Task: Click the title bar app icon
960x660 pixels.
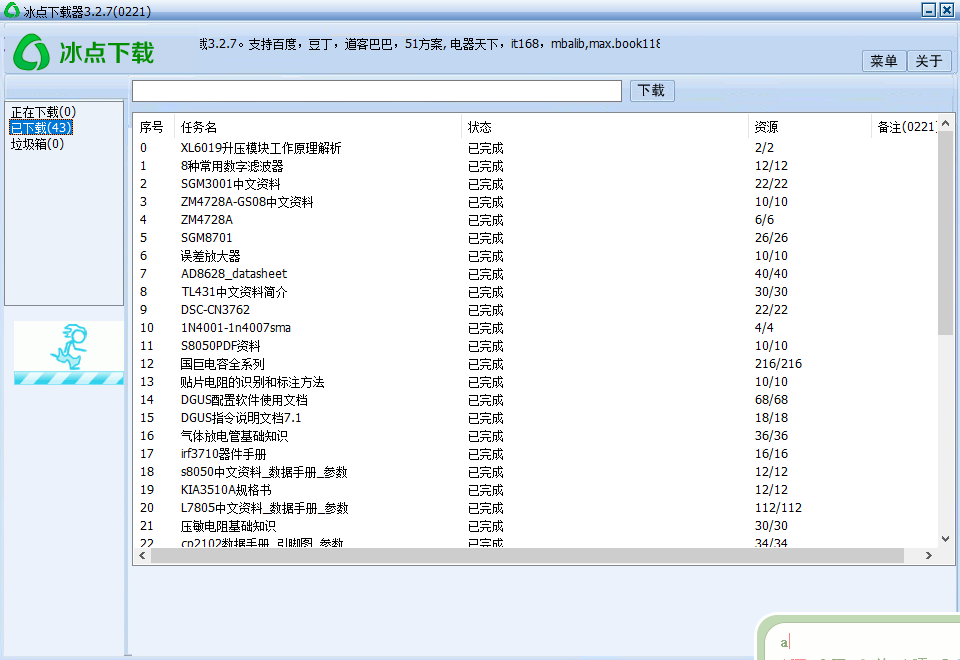Action: click(x=11, y=10)
